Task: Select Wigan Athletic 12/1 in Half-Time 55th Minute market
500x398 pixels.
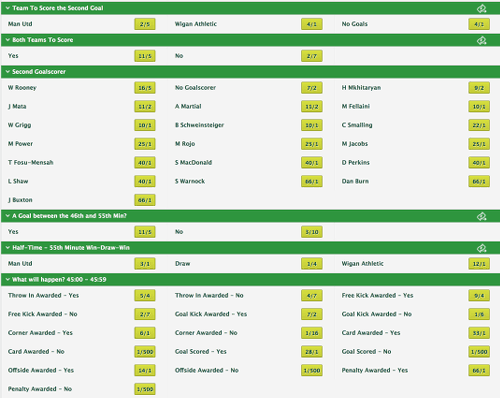Action: [479, 264]
